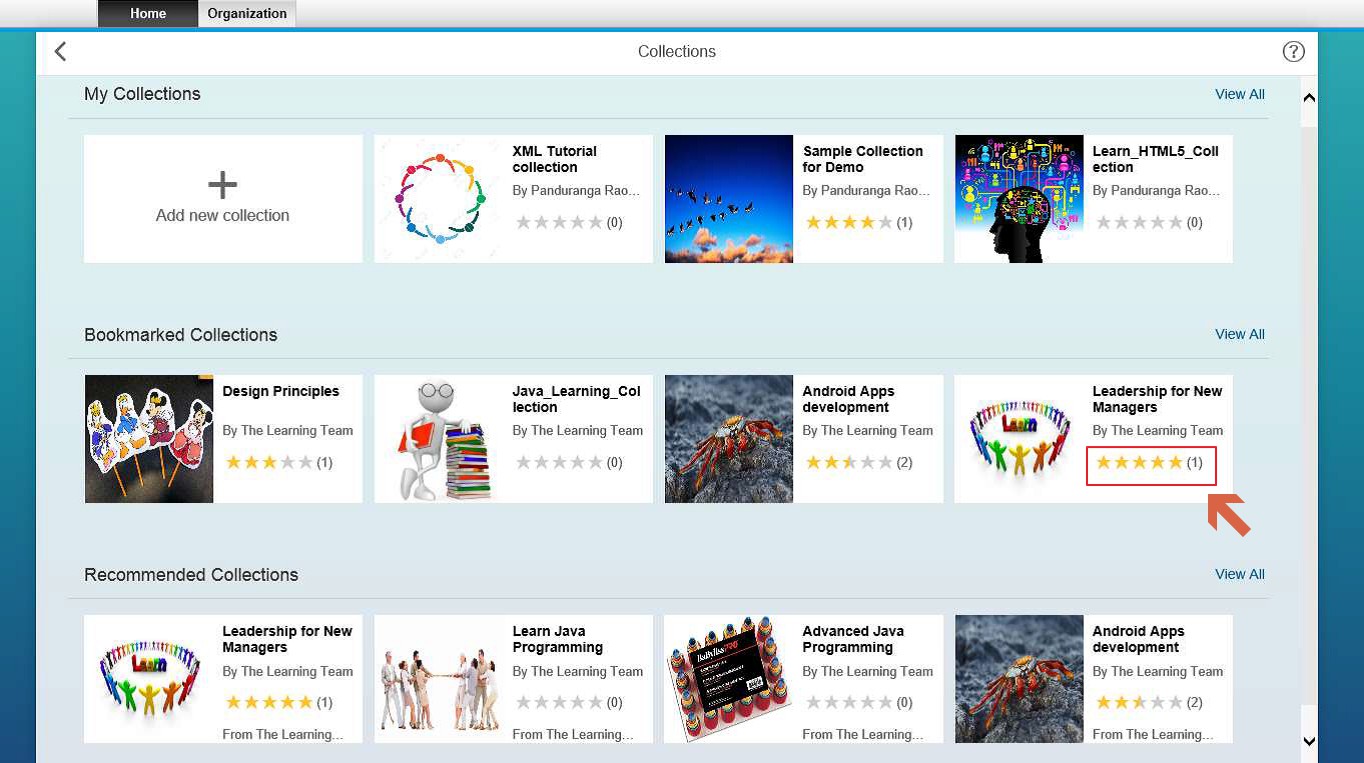Open Learn_HTML5_Collection title
Viewport: 1364px width, 763px height.
[1155, 159]
